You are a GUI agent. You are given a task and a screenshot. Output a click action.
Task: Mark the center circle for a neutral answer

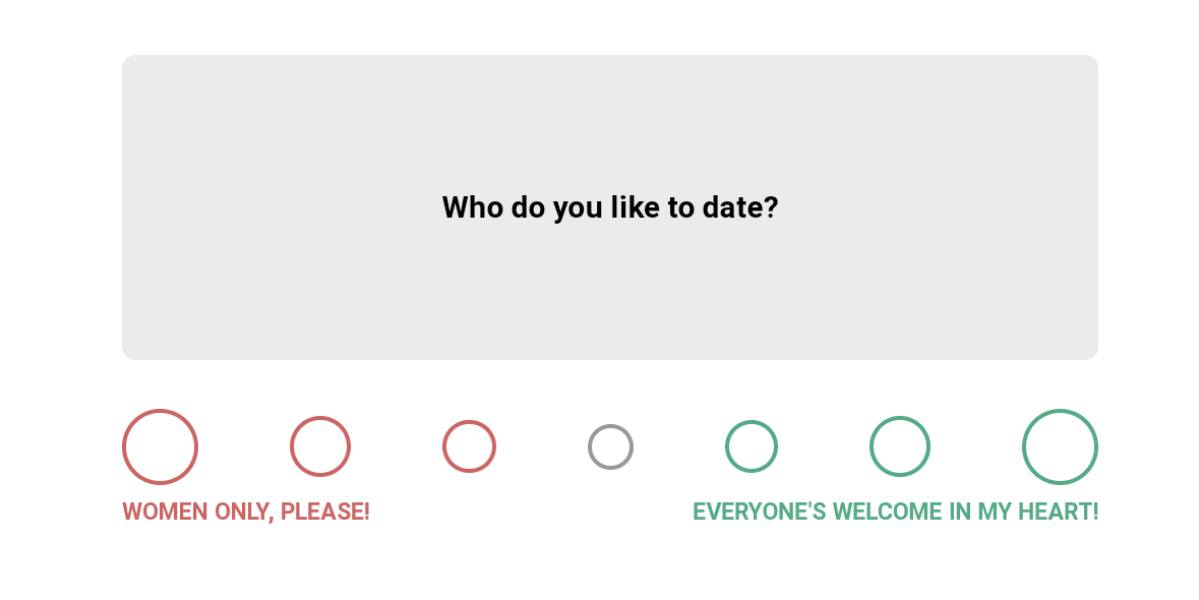tap(610, 446)
